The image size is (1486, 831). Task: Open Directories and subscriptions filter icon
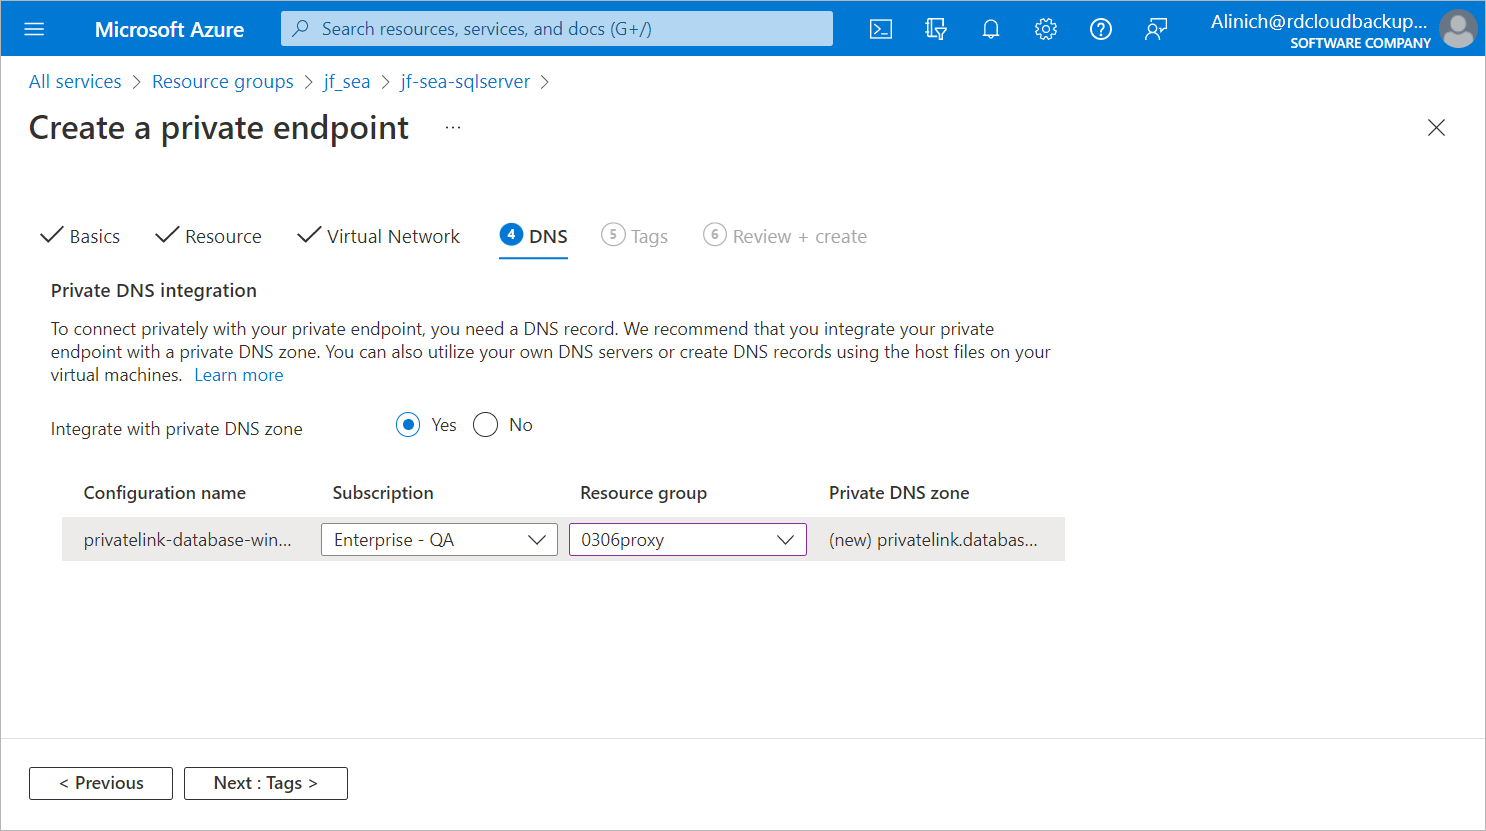point(936,29)
